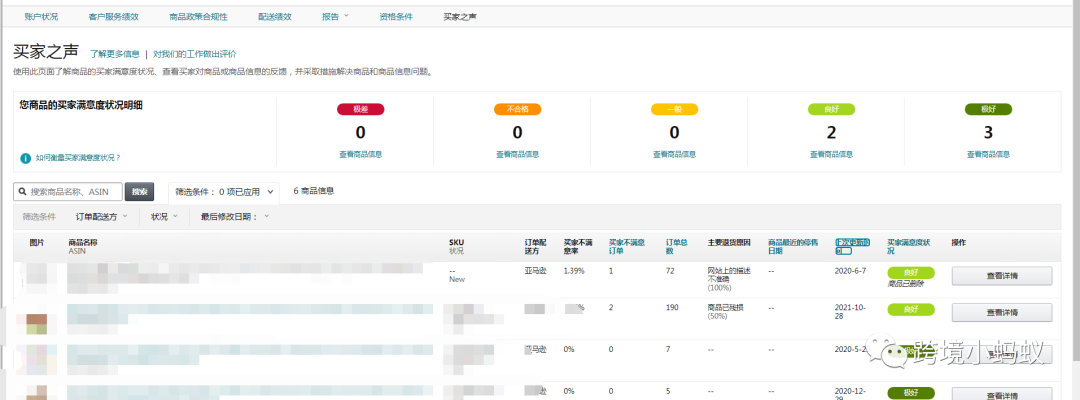Click the yellow 一般 status badge
This screenshot has height=400, width=1080.
[x=674, y=109]
